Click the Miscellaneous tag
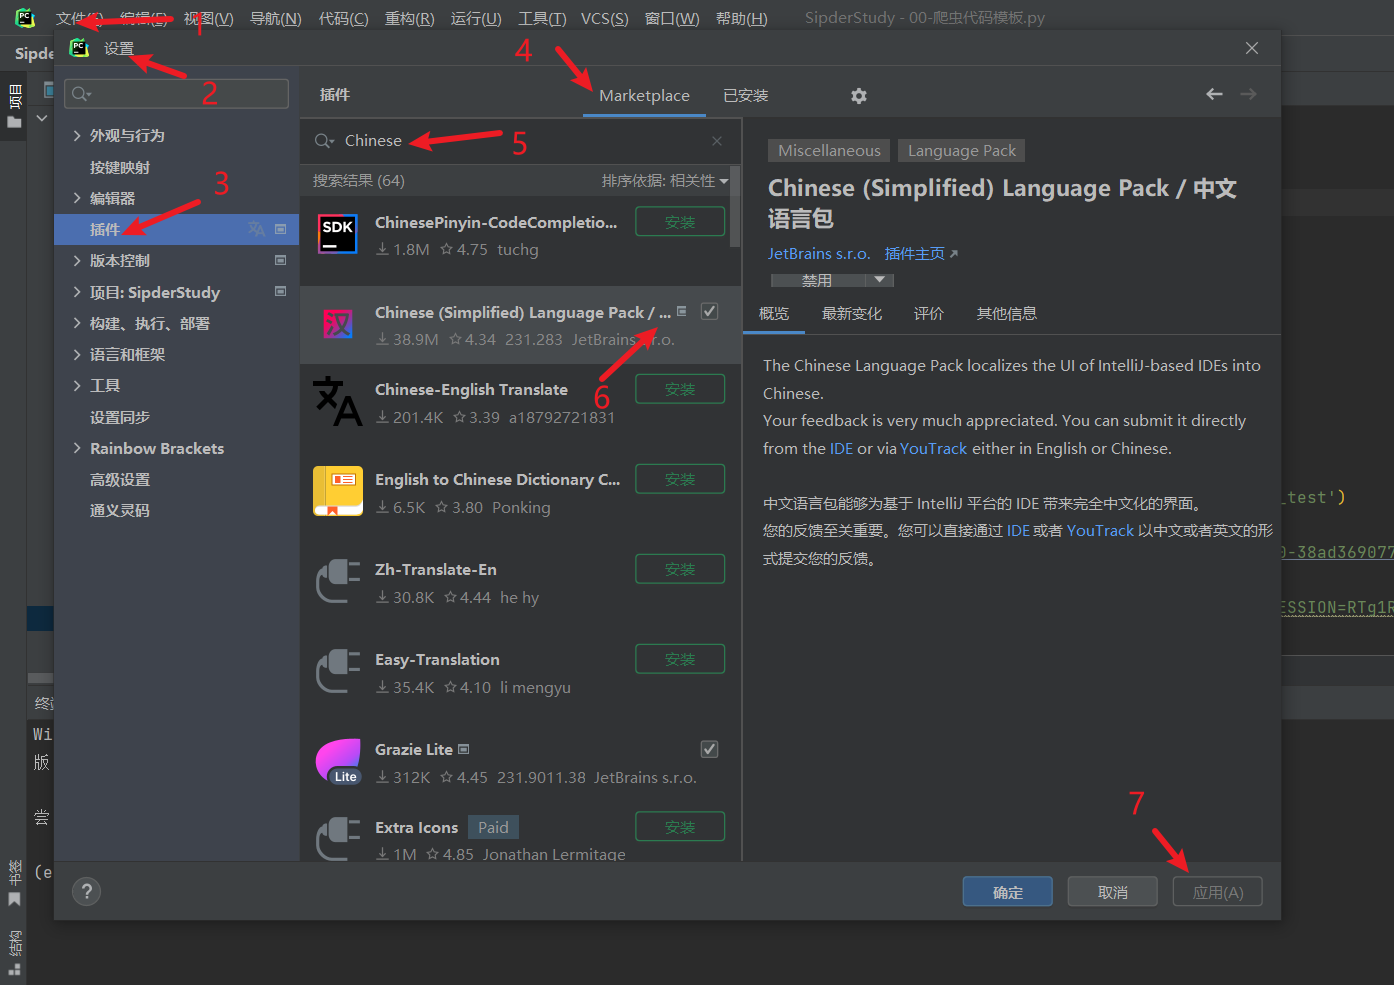1394x985 pixels. click(829, 151)
